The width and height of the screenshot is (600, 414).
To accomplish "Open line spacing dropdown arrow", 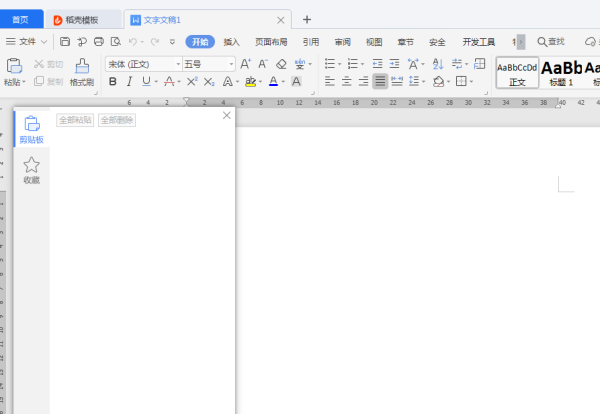I will (424, 81).
